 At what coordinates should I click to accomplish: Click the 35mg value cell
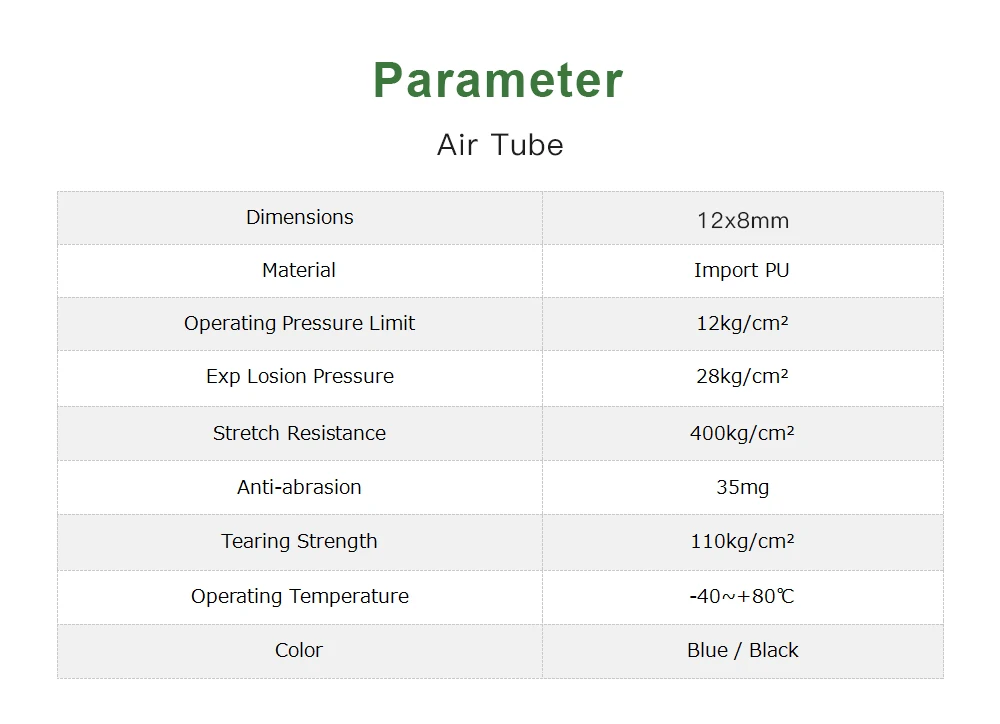point(742,487)
